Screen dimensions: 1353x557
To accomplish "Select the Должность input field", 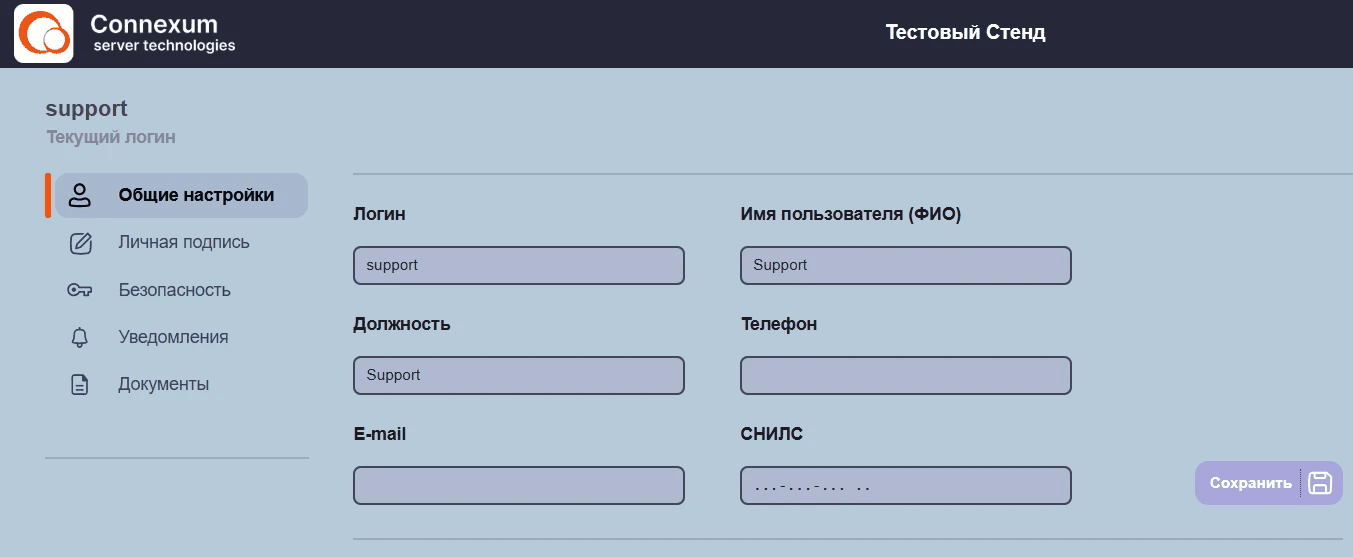I will tap(519, 375).
